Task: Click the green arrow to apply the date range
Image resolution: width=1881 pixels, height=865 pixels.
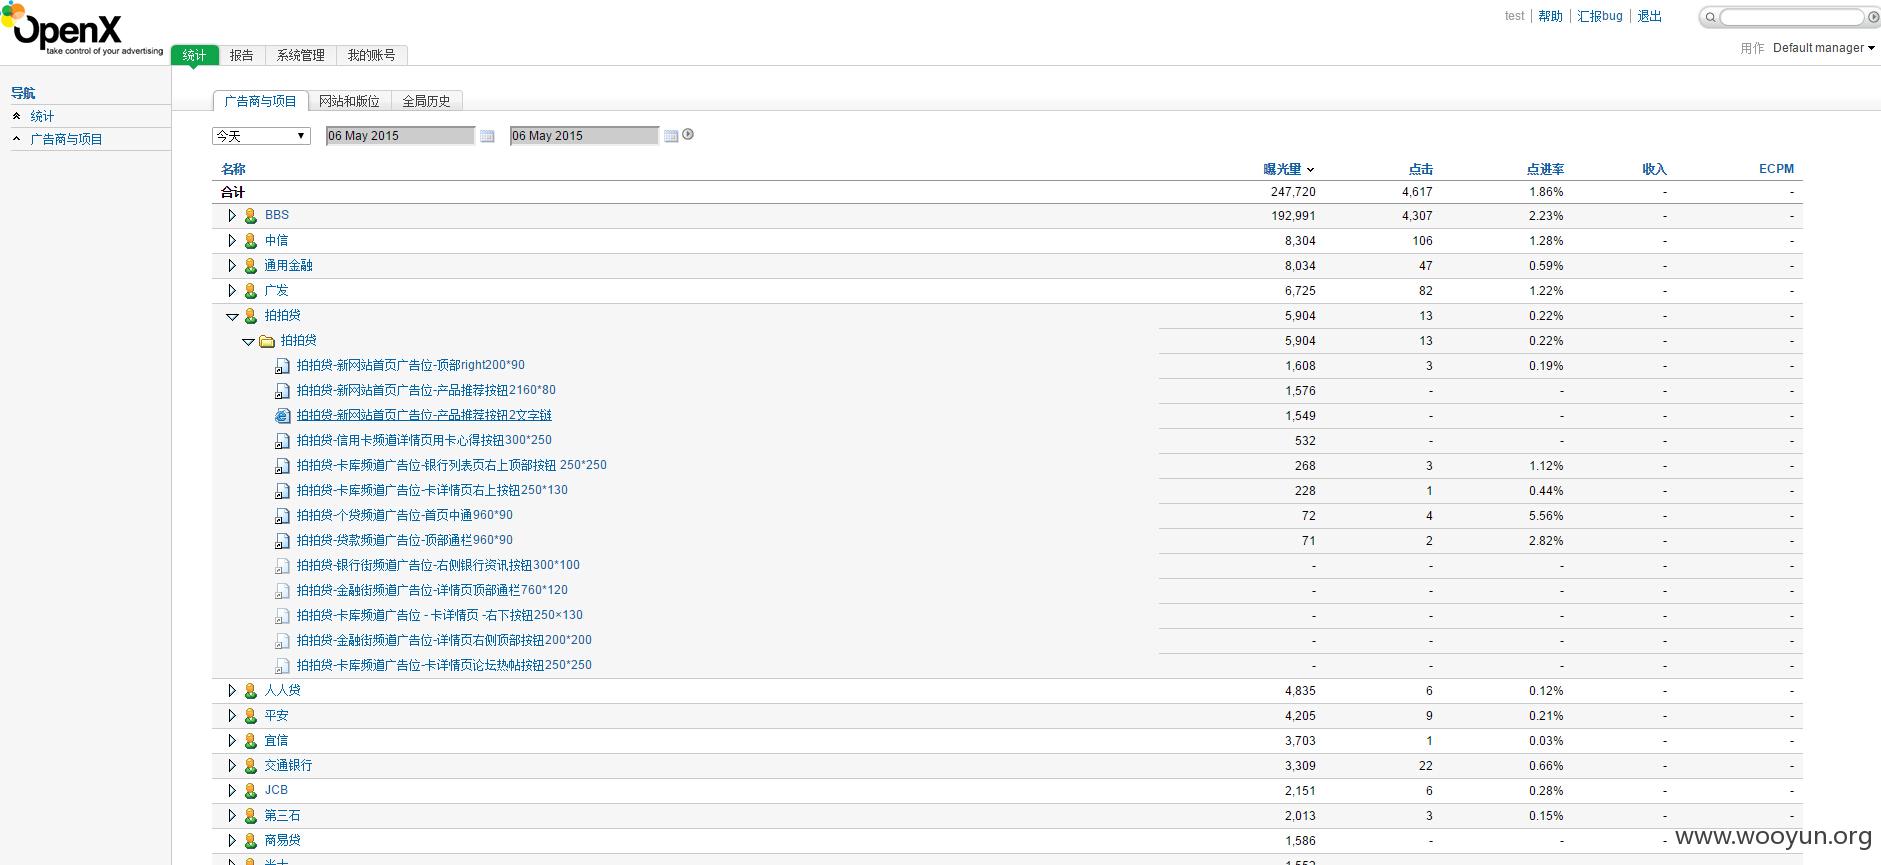Action: 688,135
